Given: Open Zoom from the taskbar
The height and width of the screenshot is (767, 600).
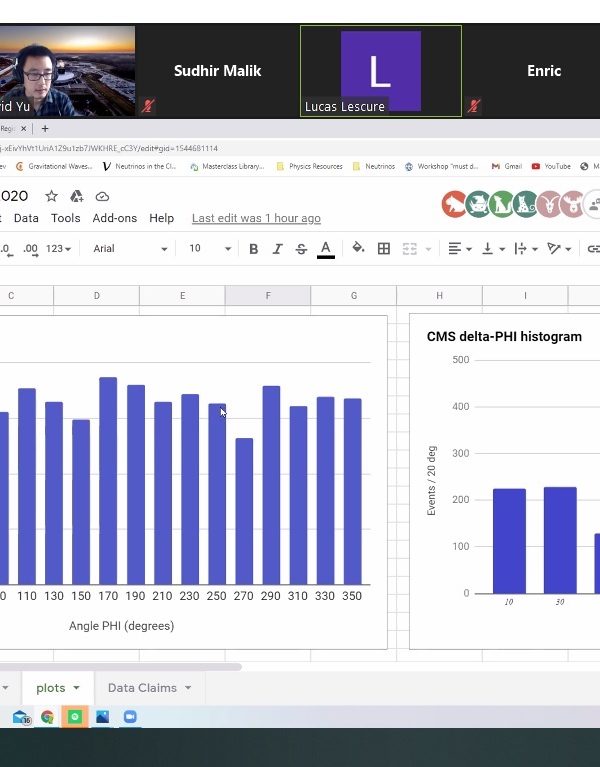Looking at the screenshot, I should tap(129, 717).
